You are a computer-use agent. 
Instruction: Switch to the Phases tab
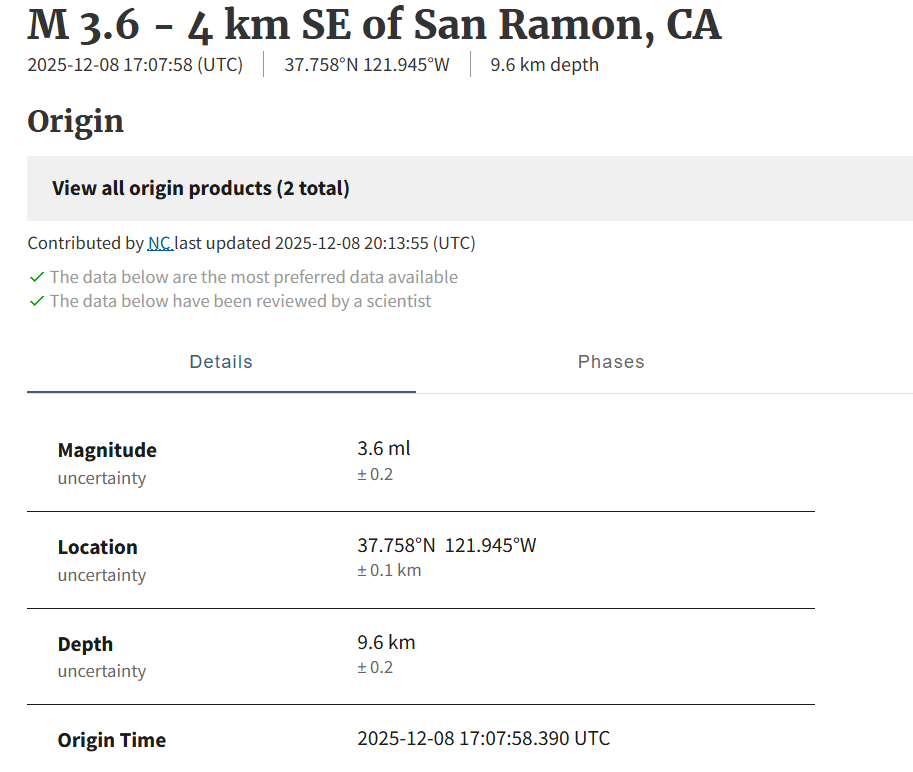tap(611, 362)
